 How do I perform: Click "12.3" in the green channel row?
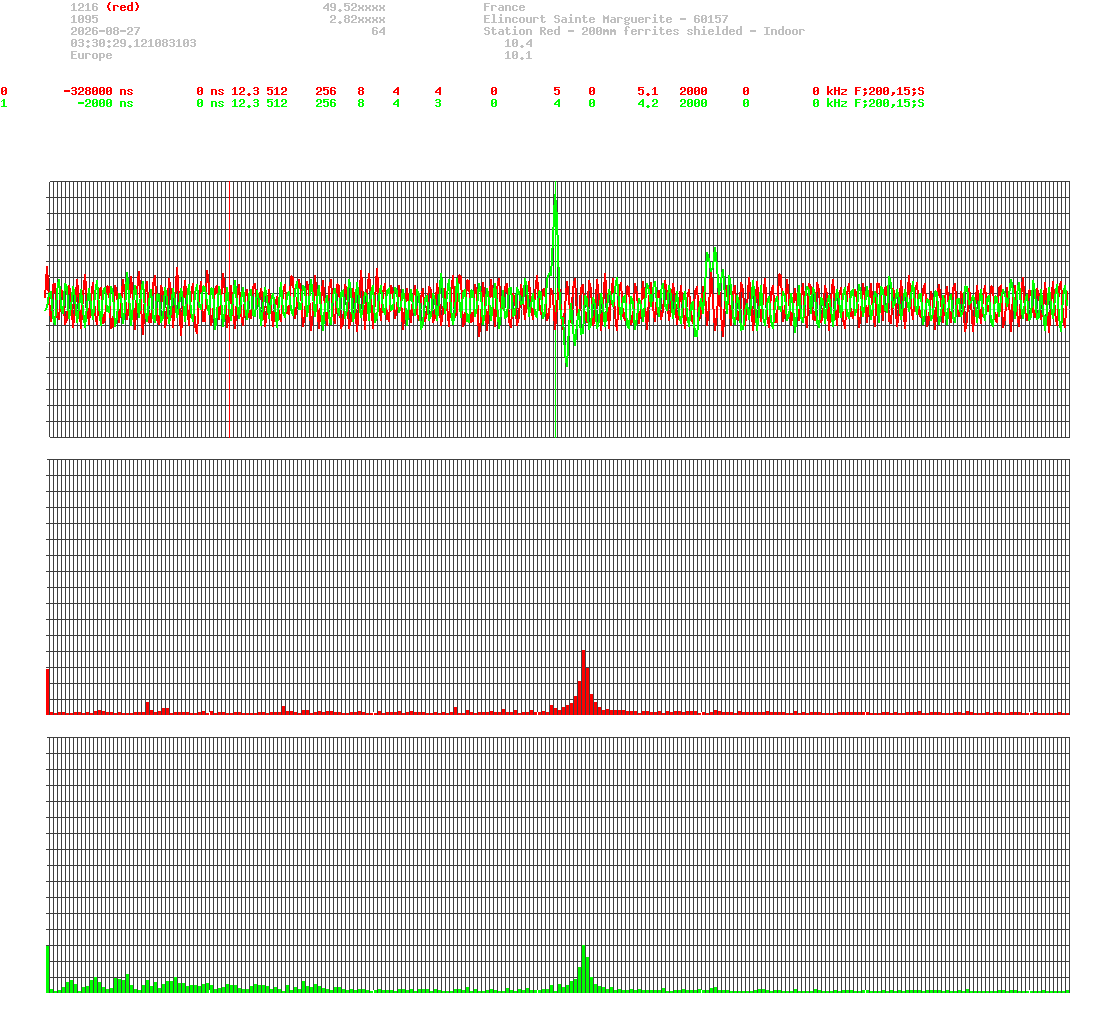point(245,103)
